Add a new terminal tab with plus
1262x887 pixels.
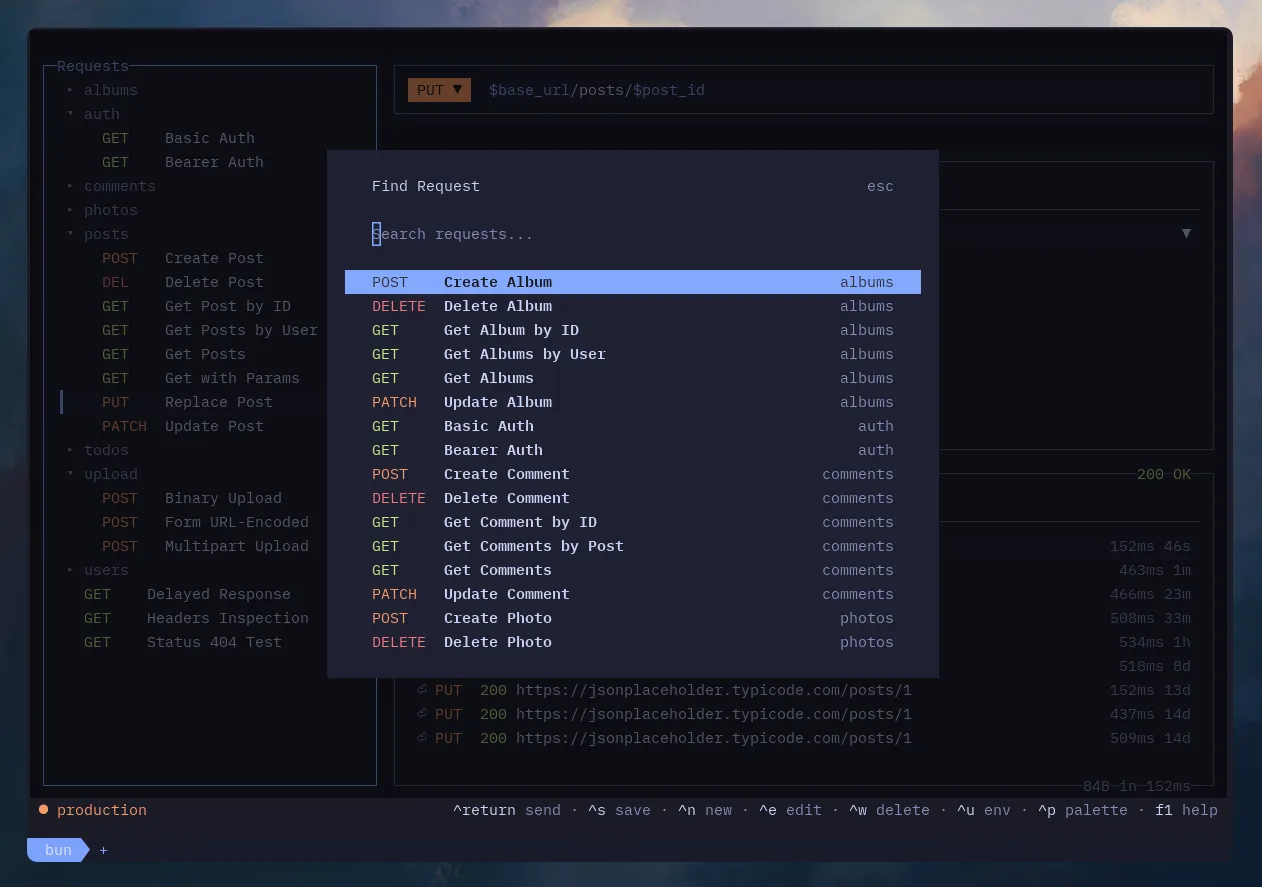[103, 850]
